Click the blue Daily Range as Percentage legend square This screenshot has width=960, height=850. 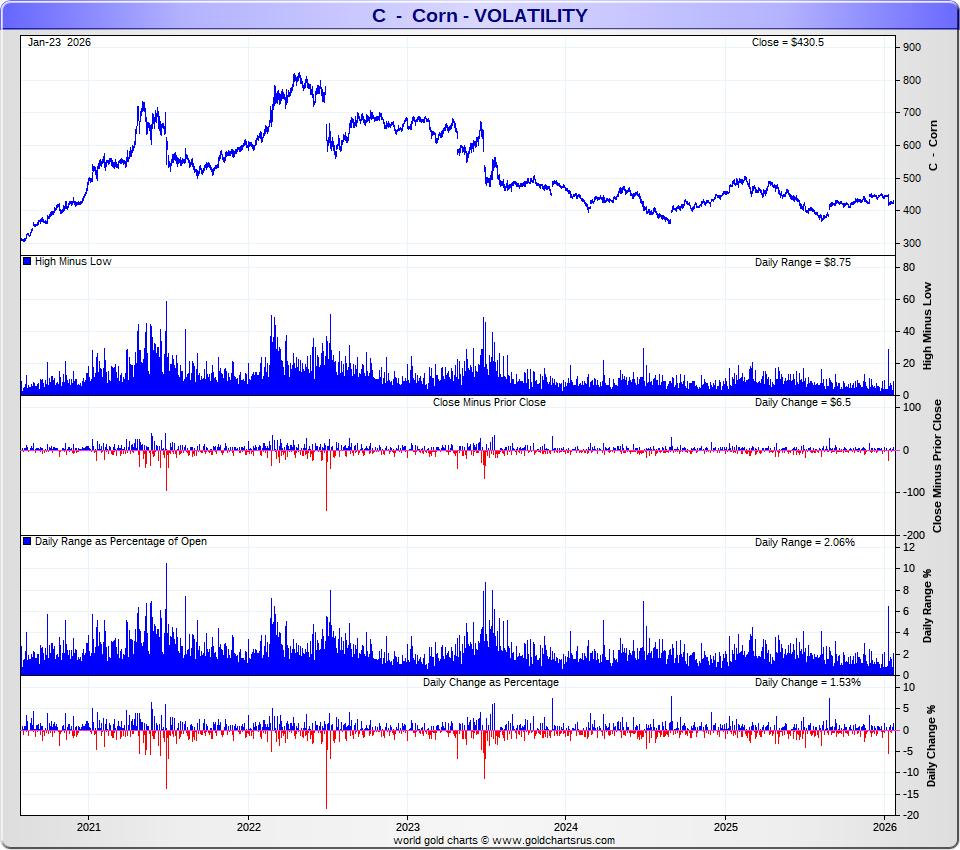pos(27,542)
